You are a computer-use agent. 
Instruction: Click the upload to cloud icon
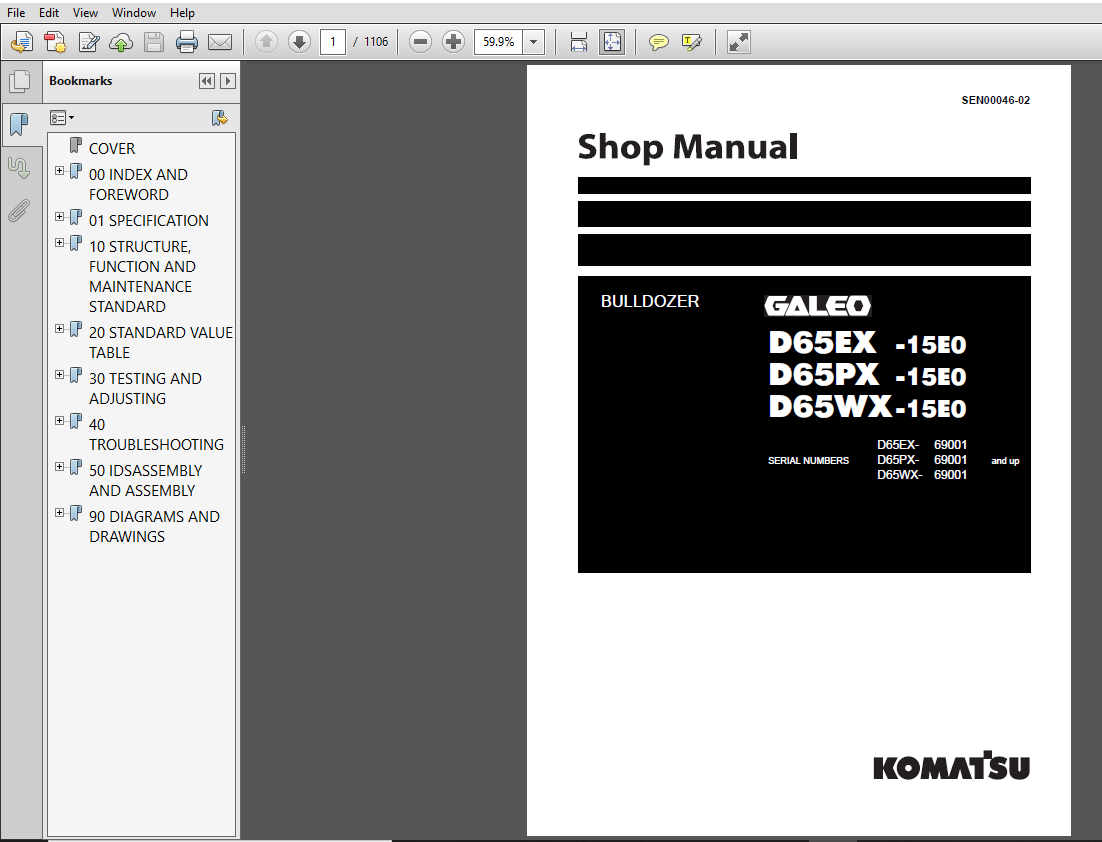121,43
